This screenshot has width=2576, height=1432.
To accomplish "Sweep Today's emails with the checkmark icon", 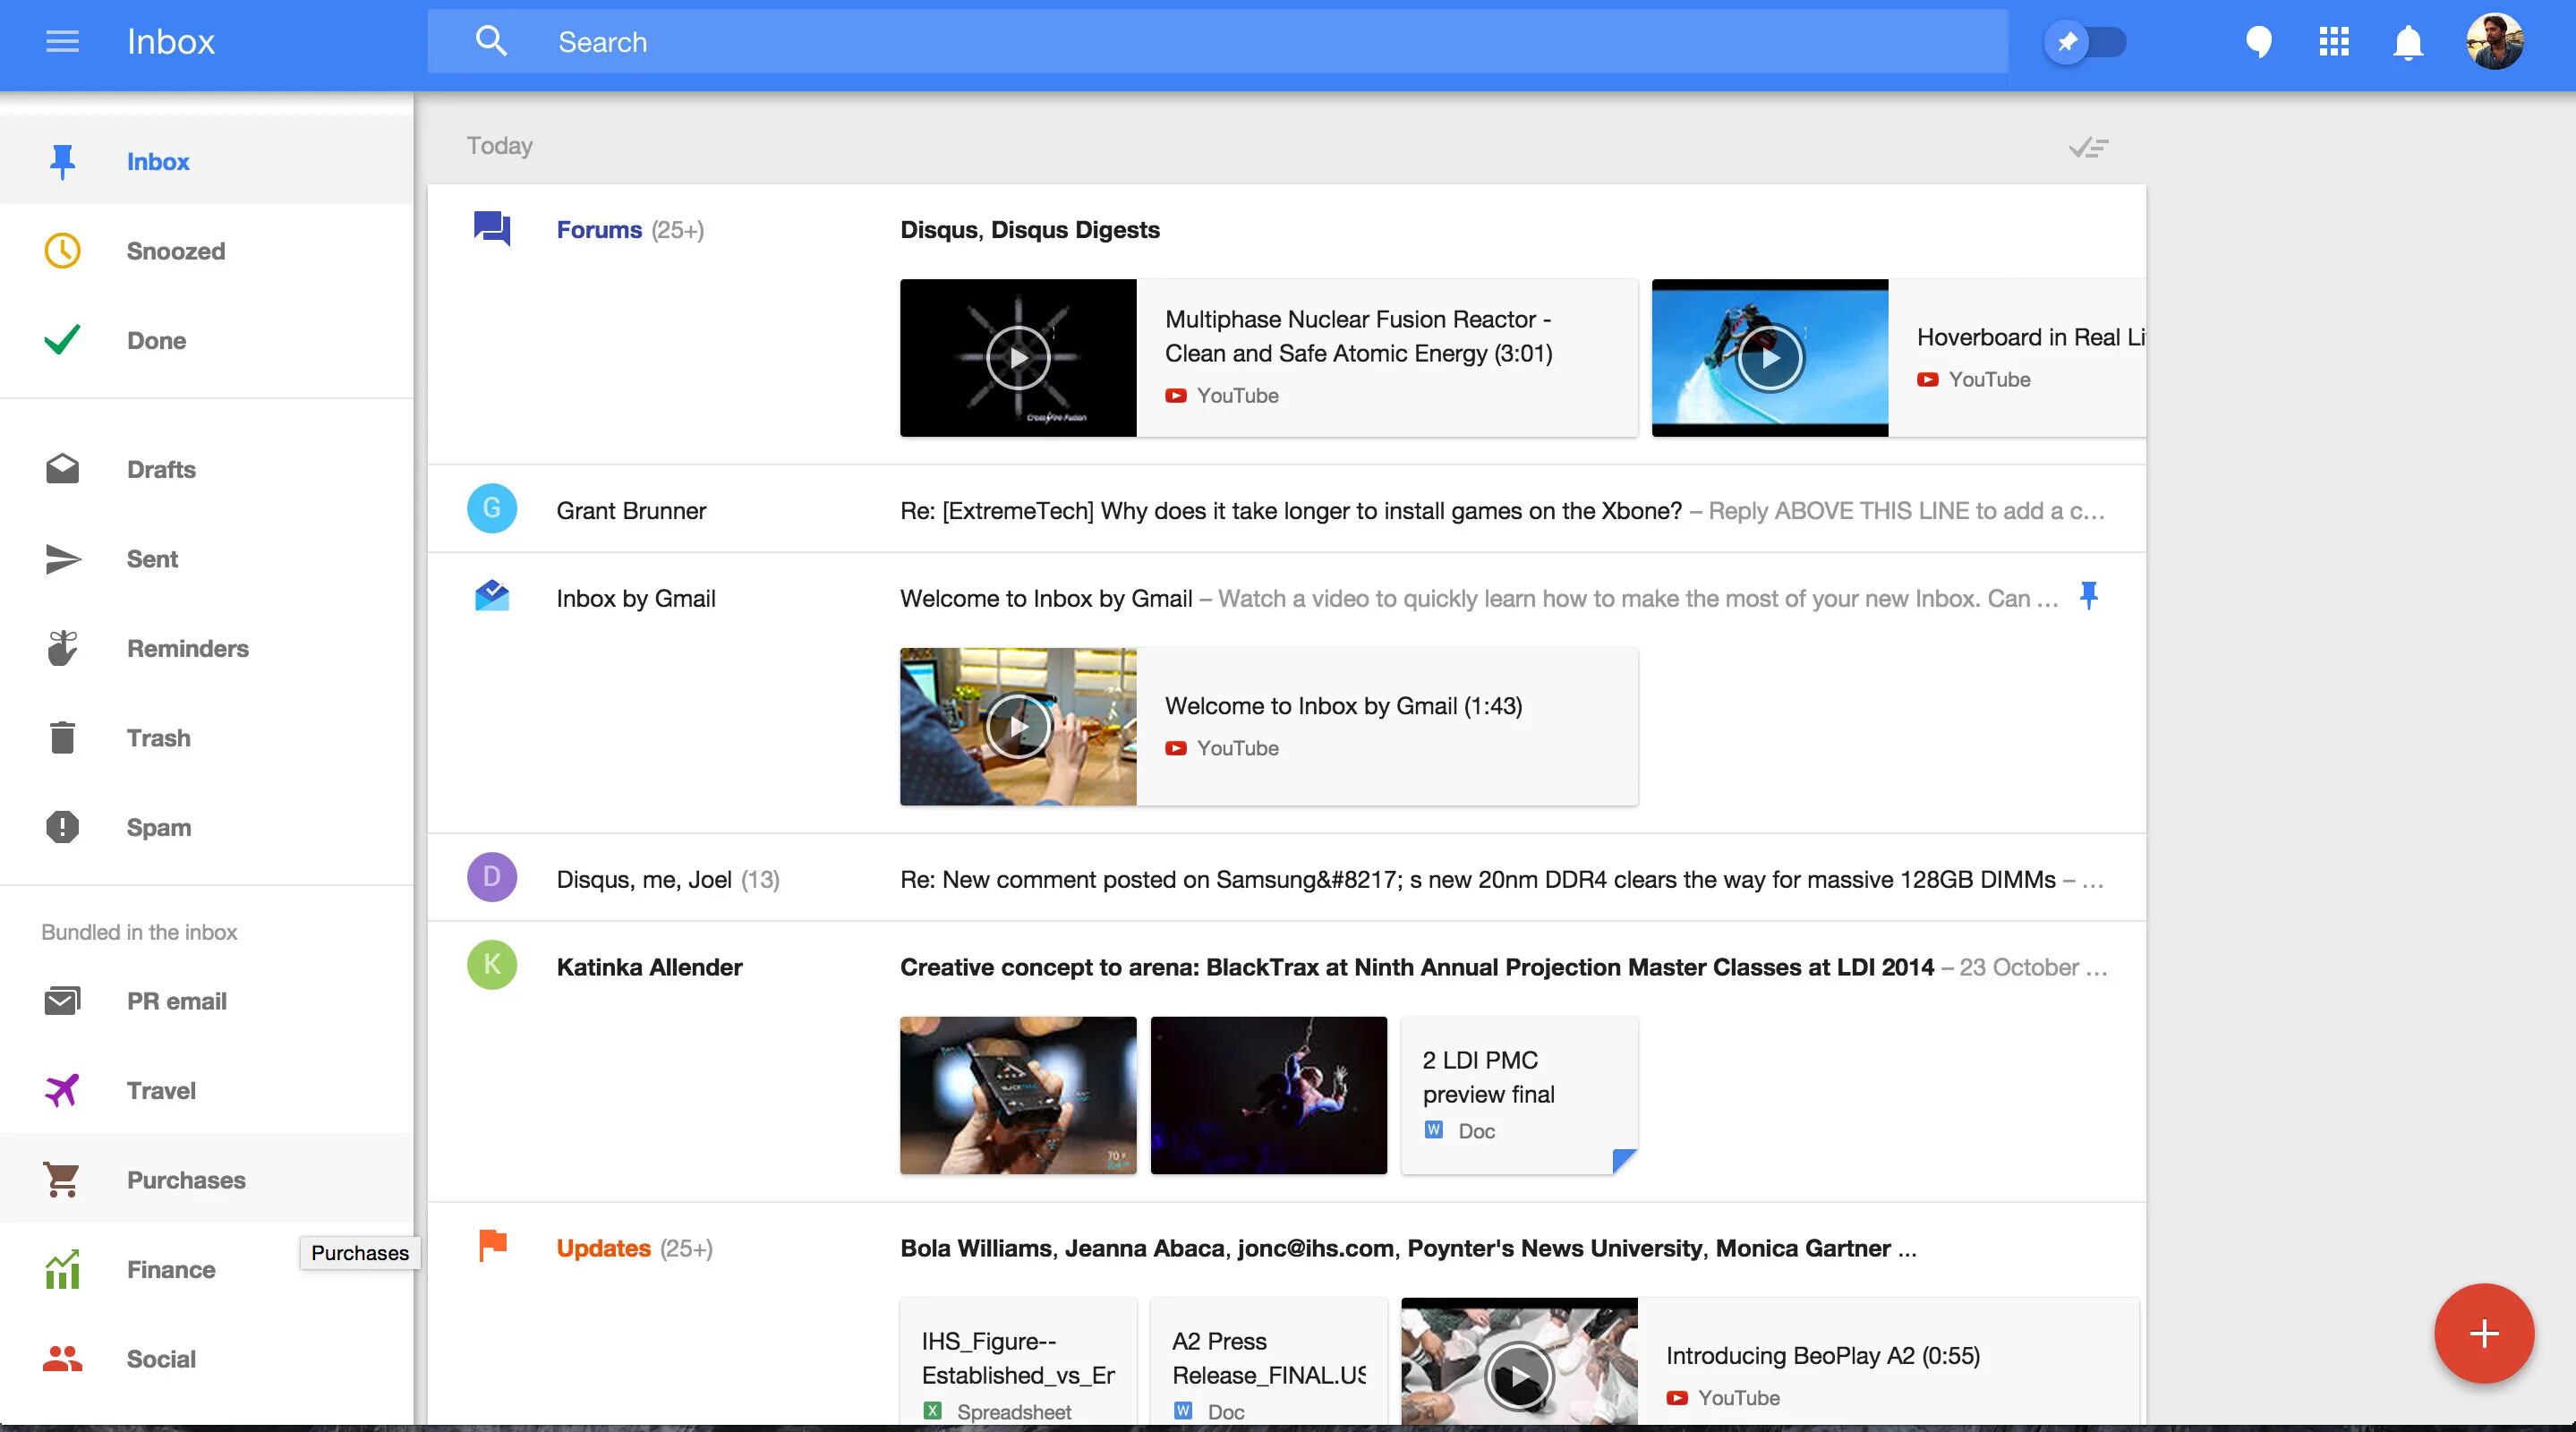I will (2088, 148).
